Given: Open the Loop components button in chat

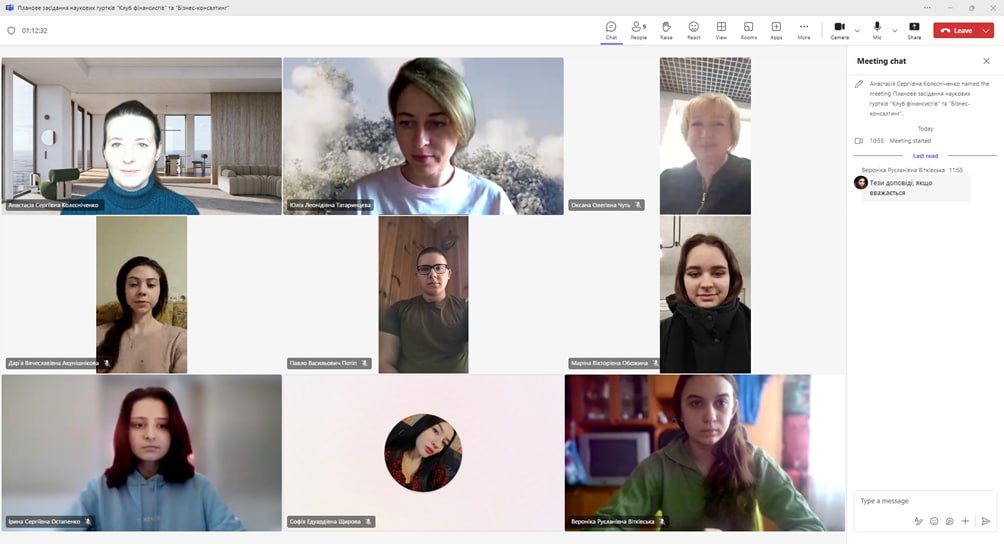Looking at the screenshot, I should click(x=950, y=521).
